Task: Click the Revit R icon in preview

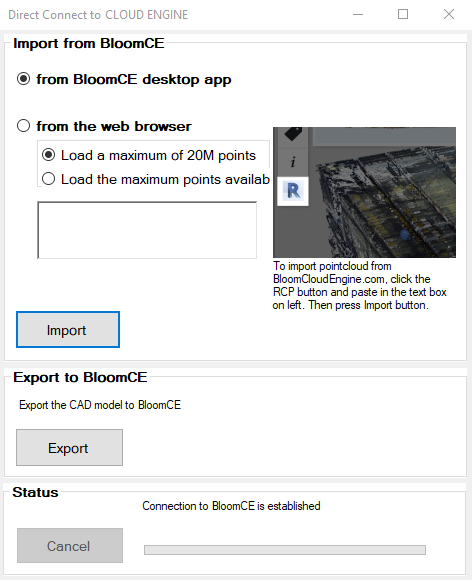Action: click(293, 191)
